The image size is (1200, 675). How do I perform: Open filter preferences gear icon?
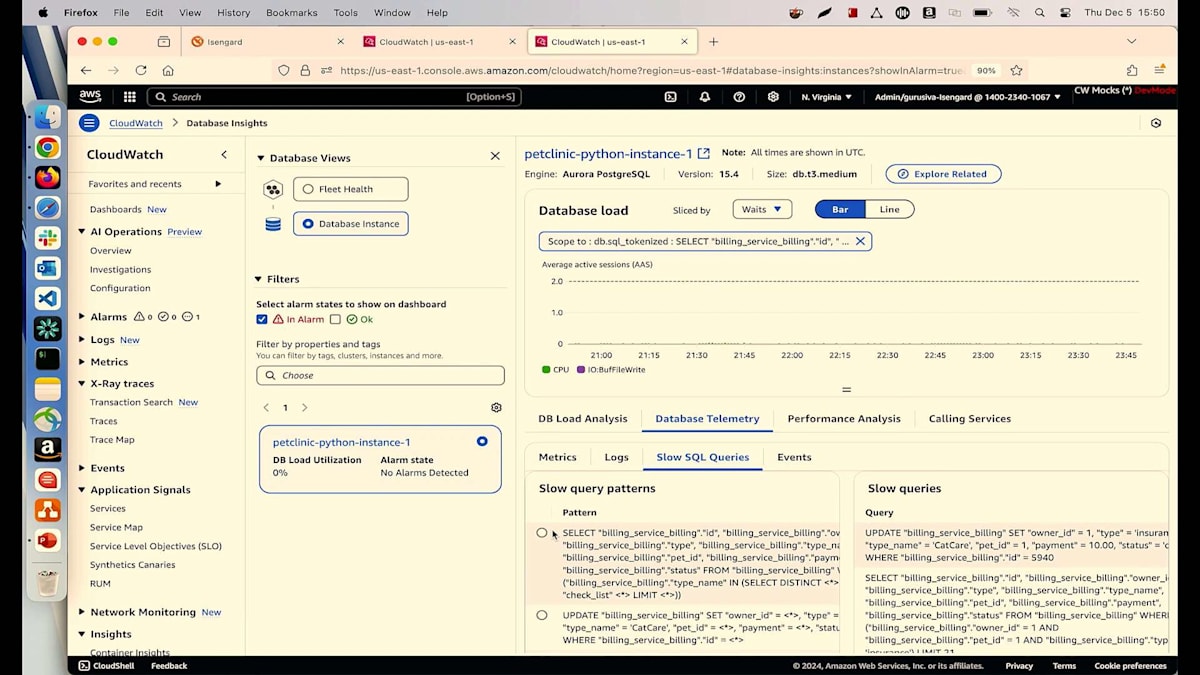tap(496, 408)
